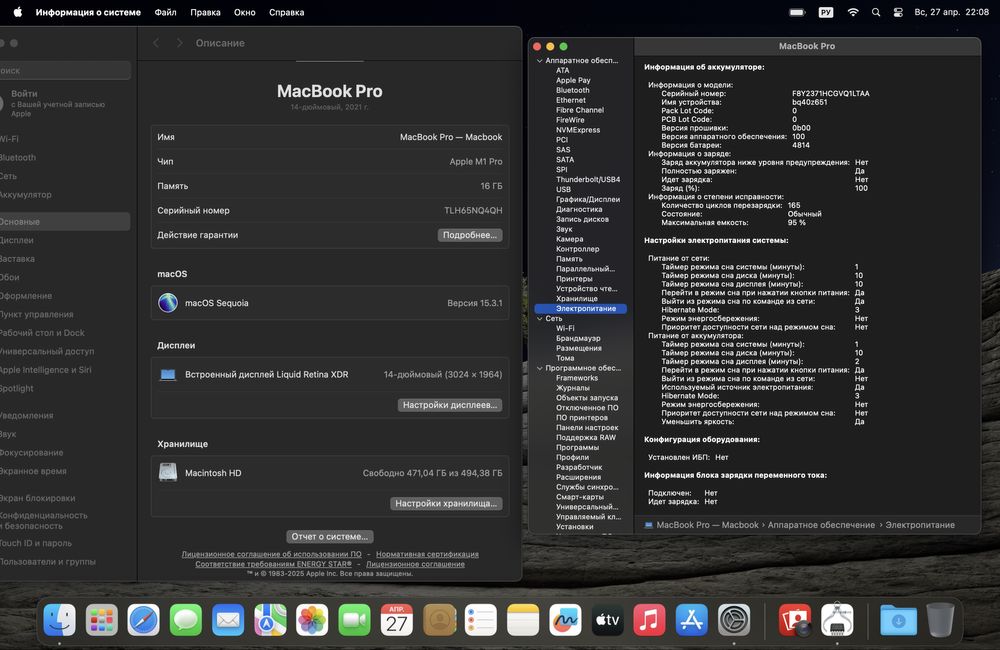Select Графика/Дисплеи in hardware tree
The height and width of the screenshot is (650, 1000).
[588, 200]
